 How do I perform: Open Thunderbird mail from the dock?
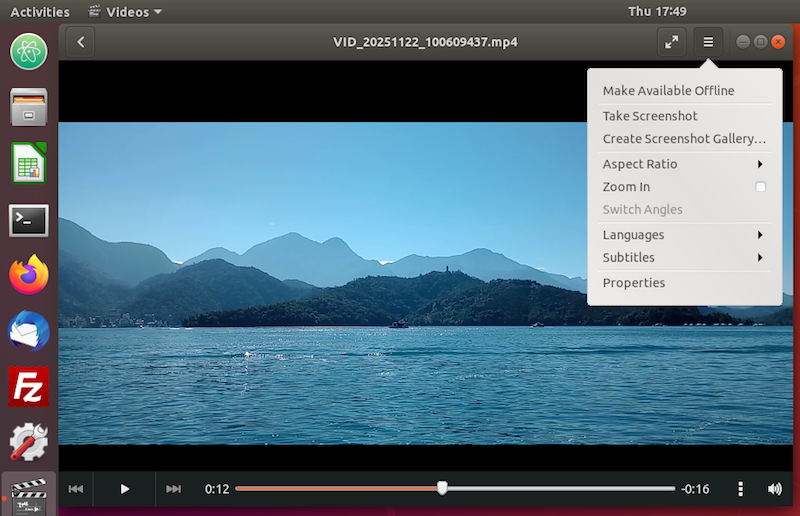point(29,331)
